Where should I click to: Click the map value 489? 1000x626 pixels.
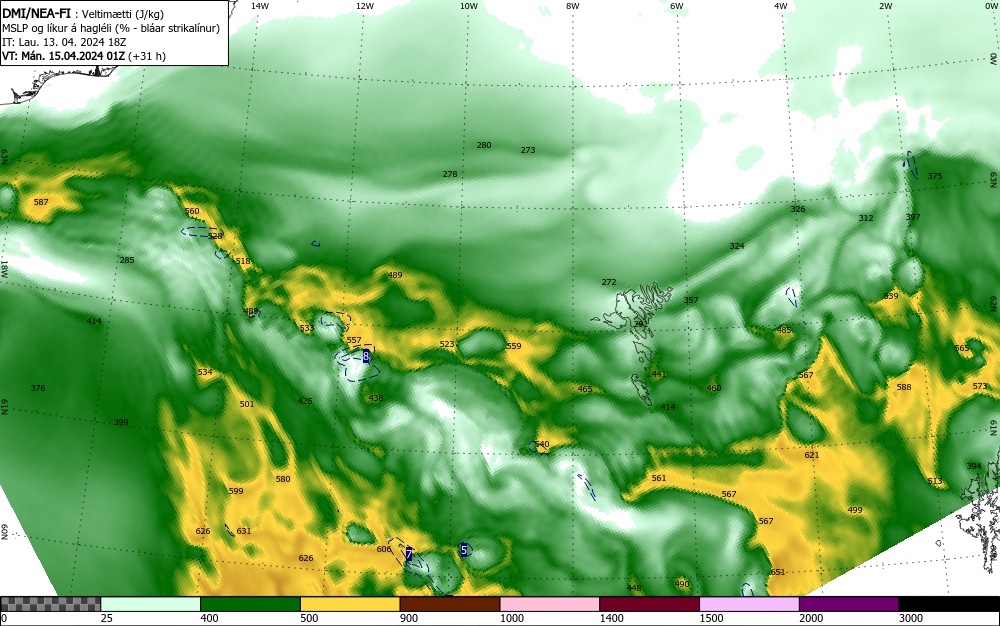(395, 275)
